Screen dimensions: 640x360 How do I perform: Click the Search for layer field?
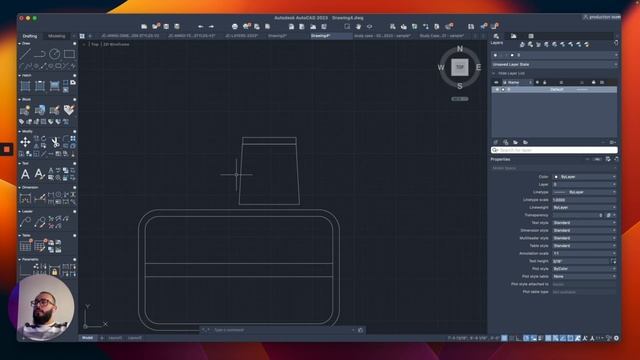(x=554, y=150)
